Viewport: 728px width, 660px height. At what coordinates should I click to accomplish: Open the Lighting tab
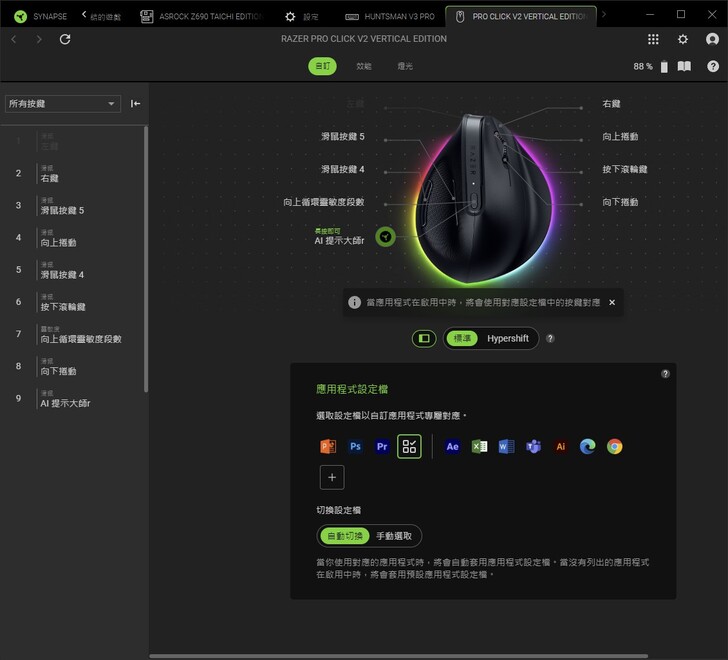point(405,66)
